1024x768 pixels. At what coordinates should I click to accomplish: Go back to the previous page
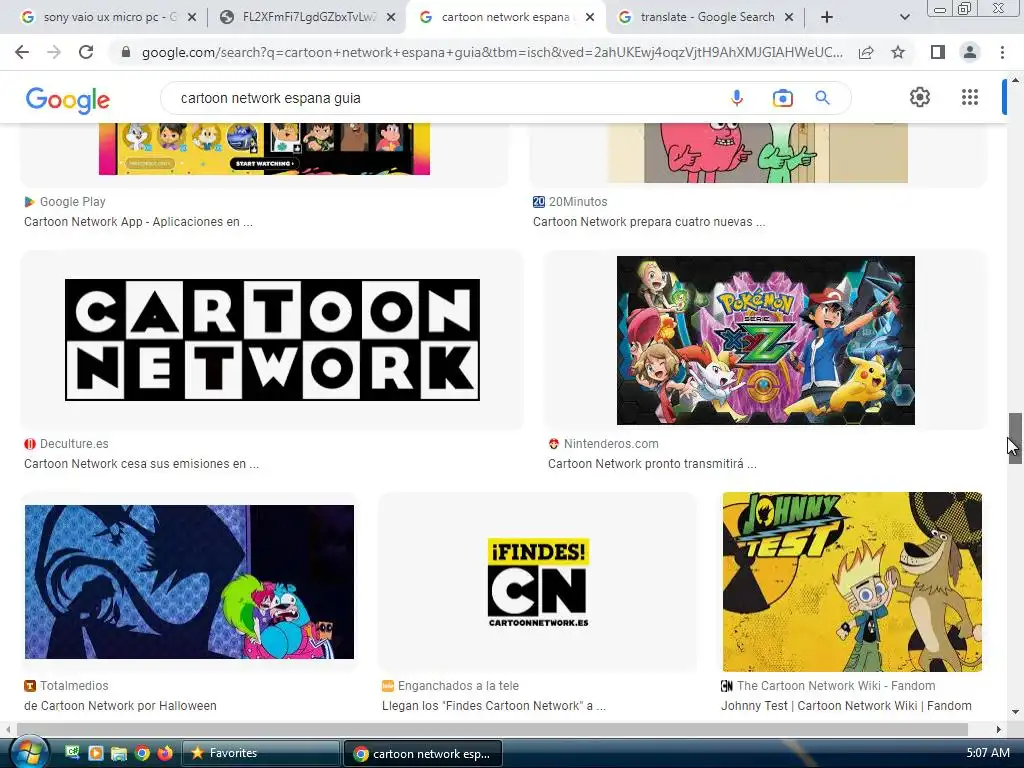pos(22,52)
